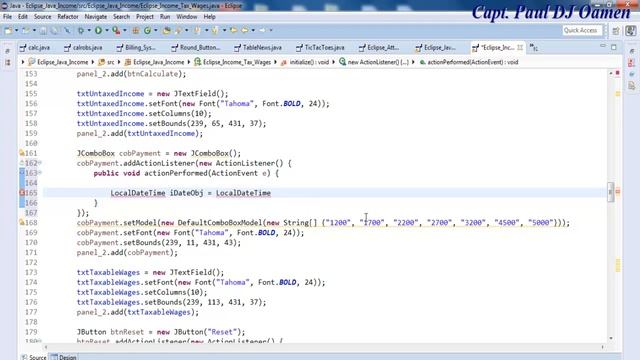
Task: Click the second icon in left sidebar
Action: click(7, 63)
